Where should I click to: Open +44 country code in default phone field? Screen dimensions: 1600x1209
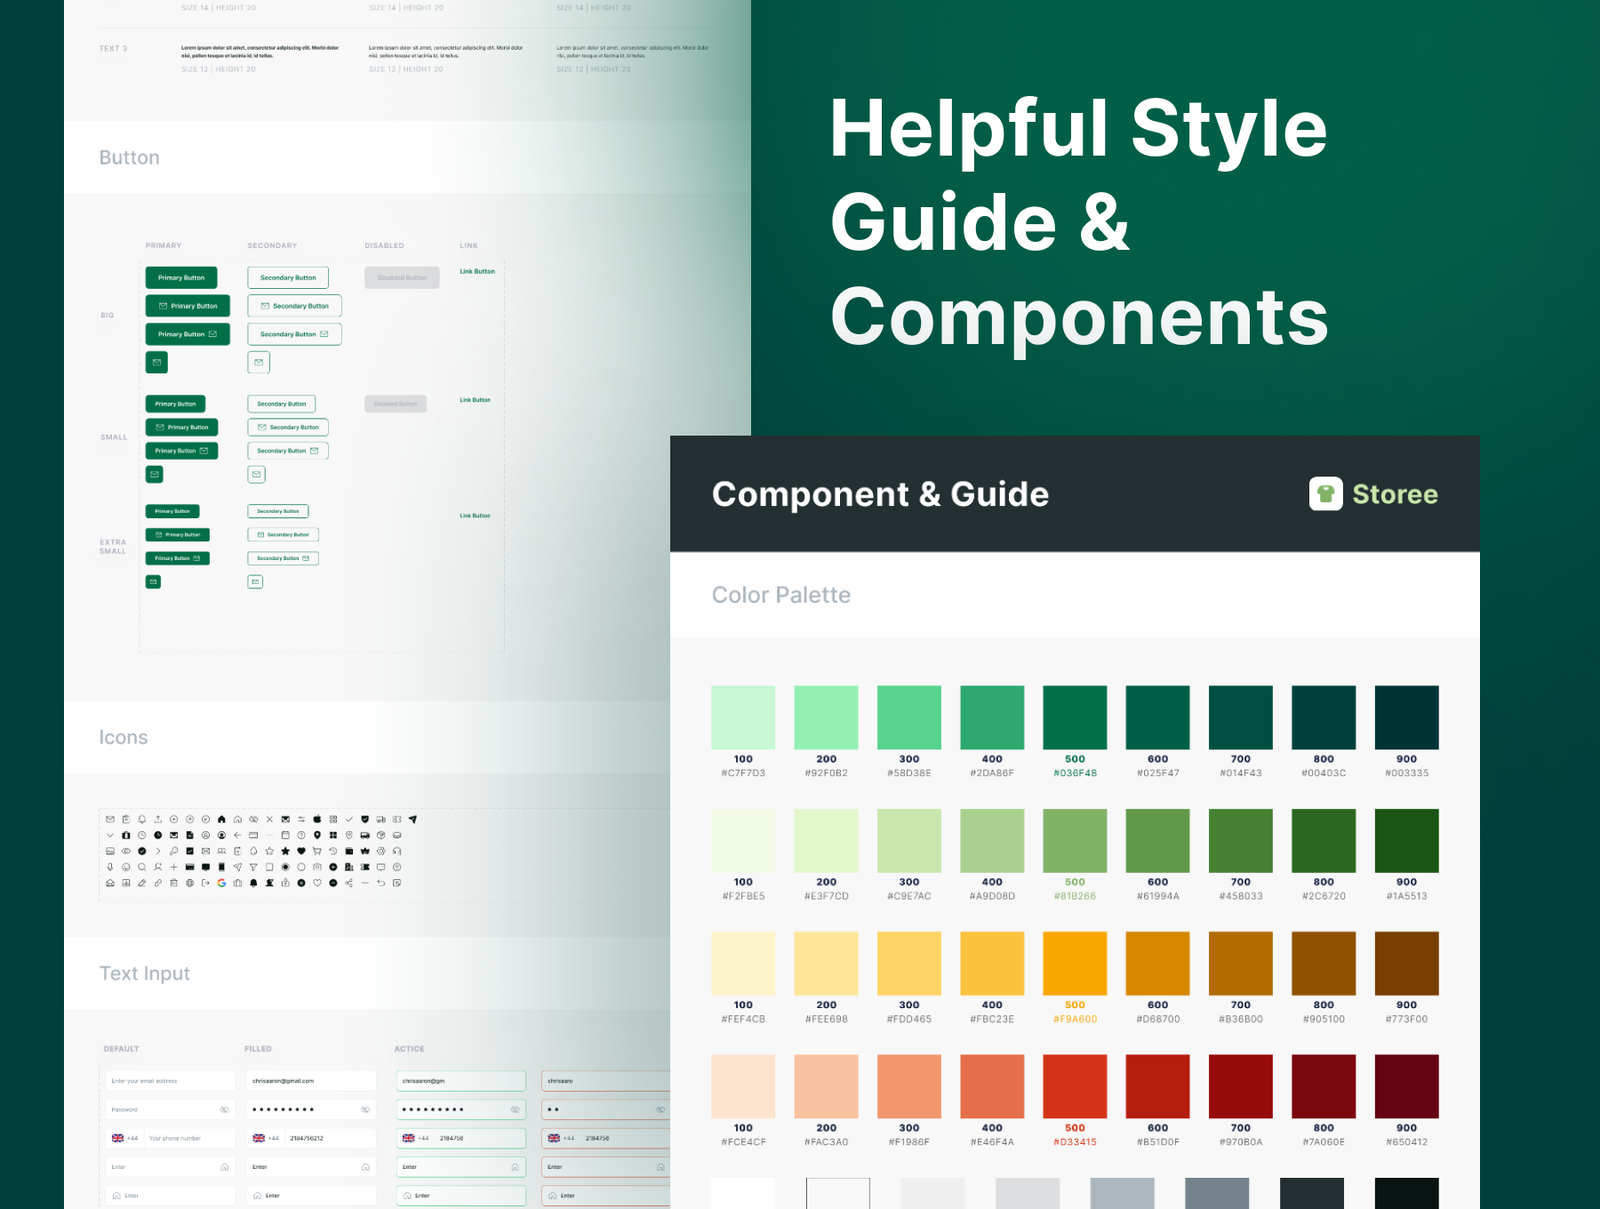125,1138
